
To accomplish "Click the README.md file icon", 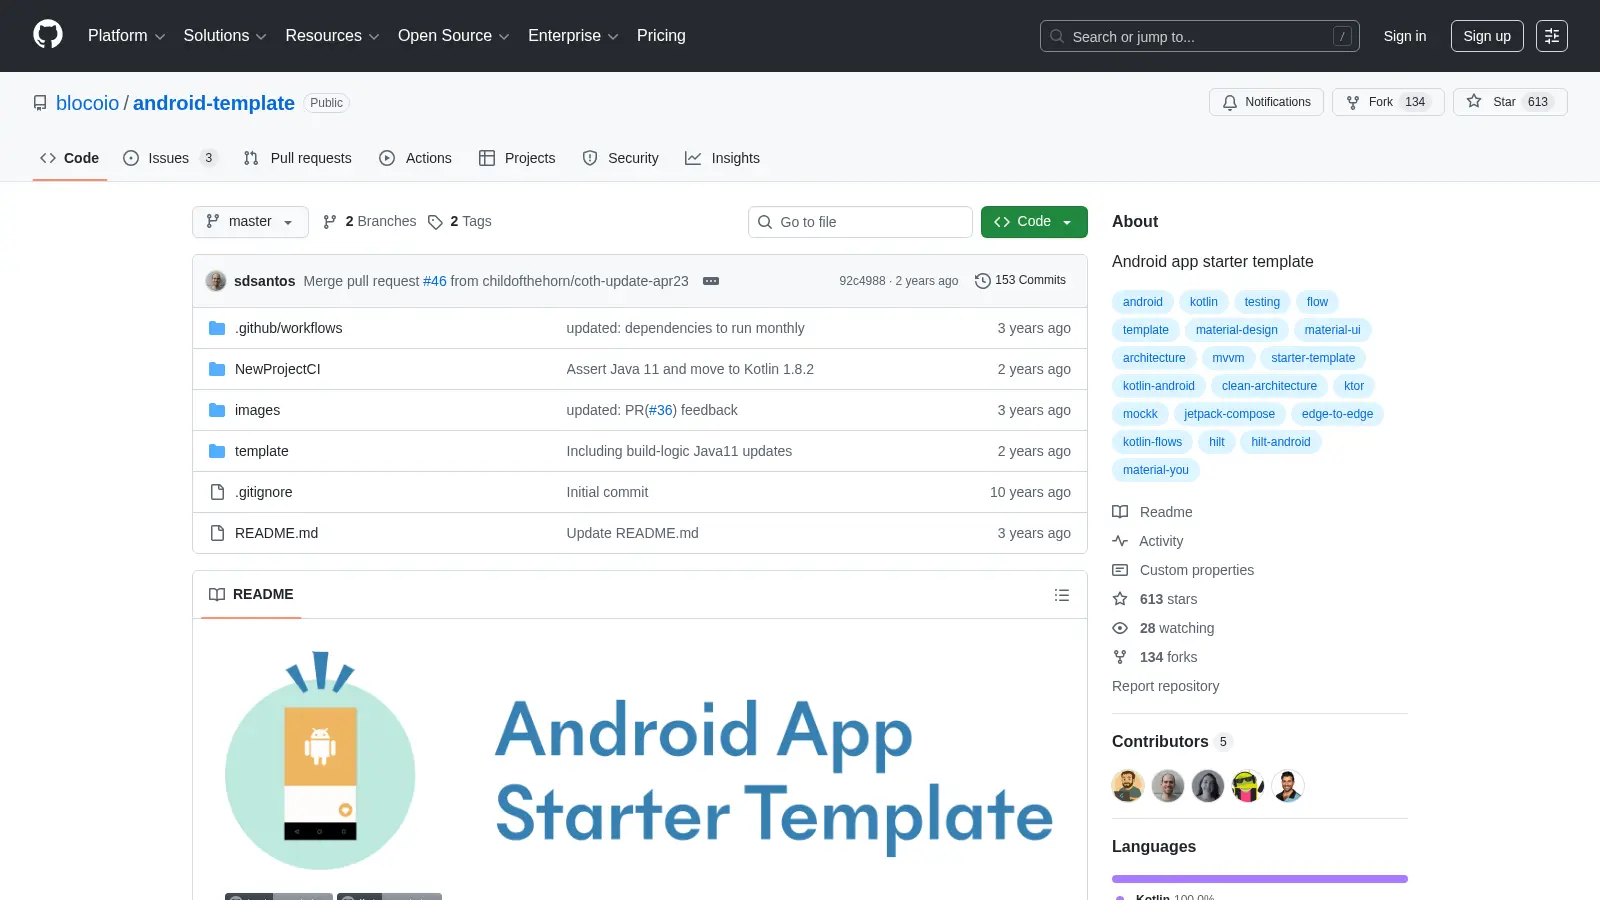I will coord(217,533).
